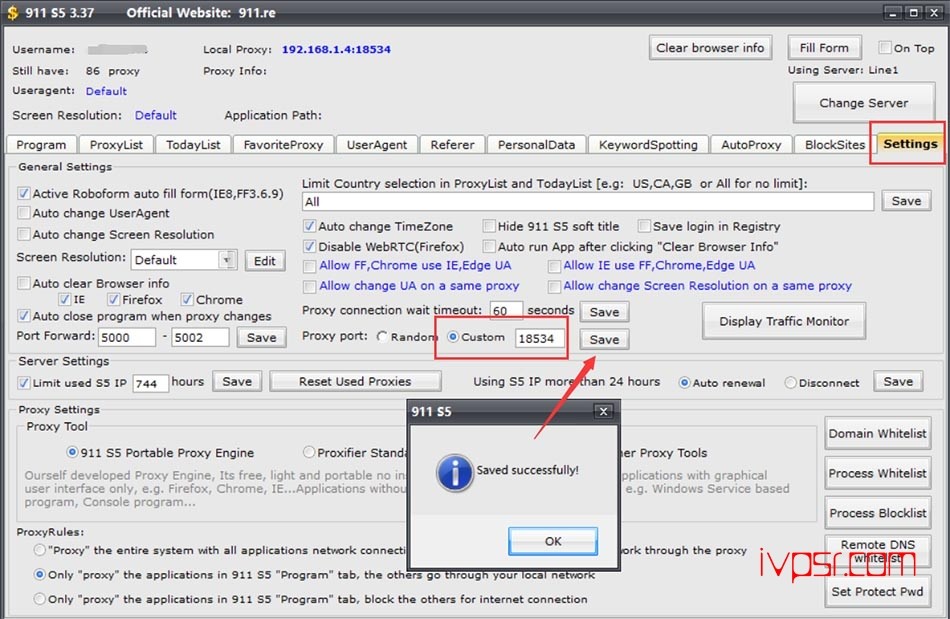Screen dimensions: 950x619
Task: Choose the Disconnect option
Action: pos(790,383)
